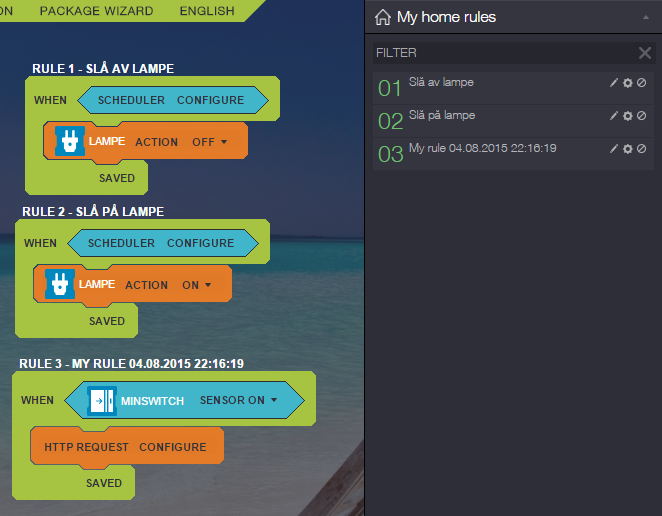Click the Lampe plug icon in Rule 1
The image size is (662, 516).
69,142
